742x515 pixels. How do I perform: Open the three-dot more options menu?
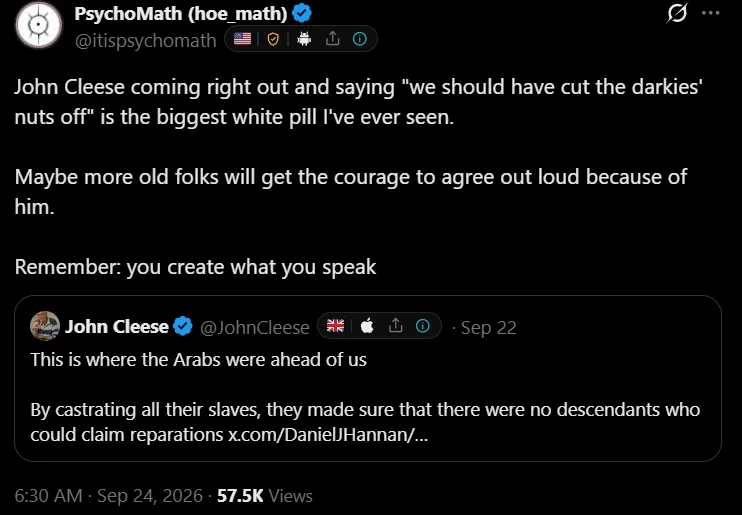[x=710, y=13]
